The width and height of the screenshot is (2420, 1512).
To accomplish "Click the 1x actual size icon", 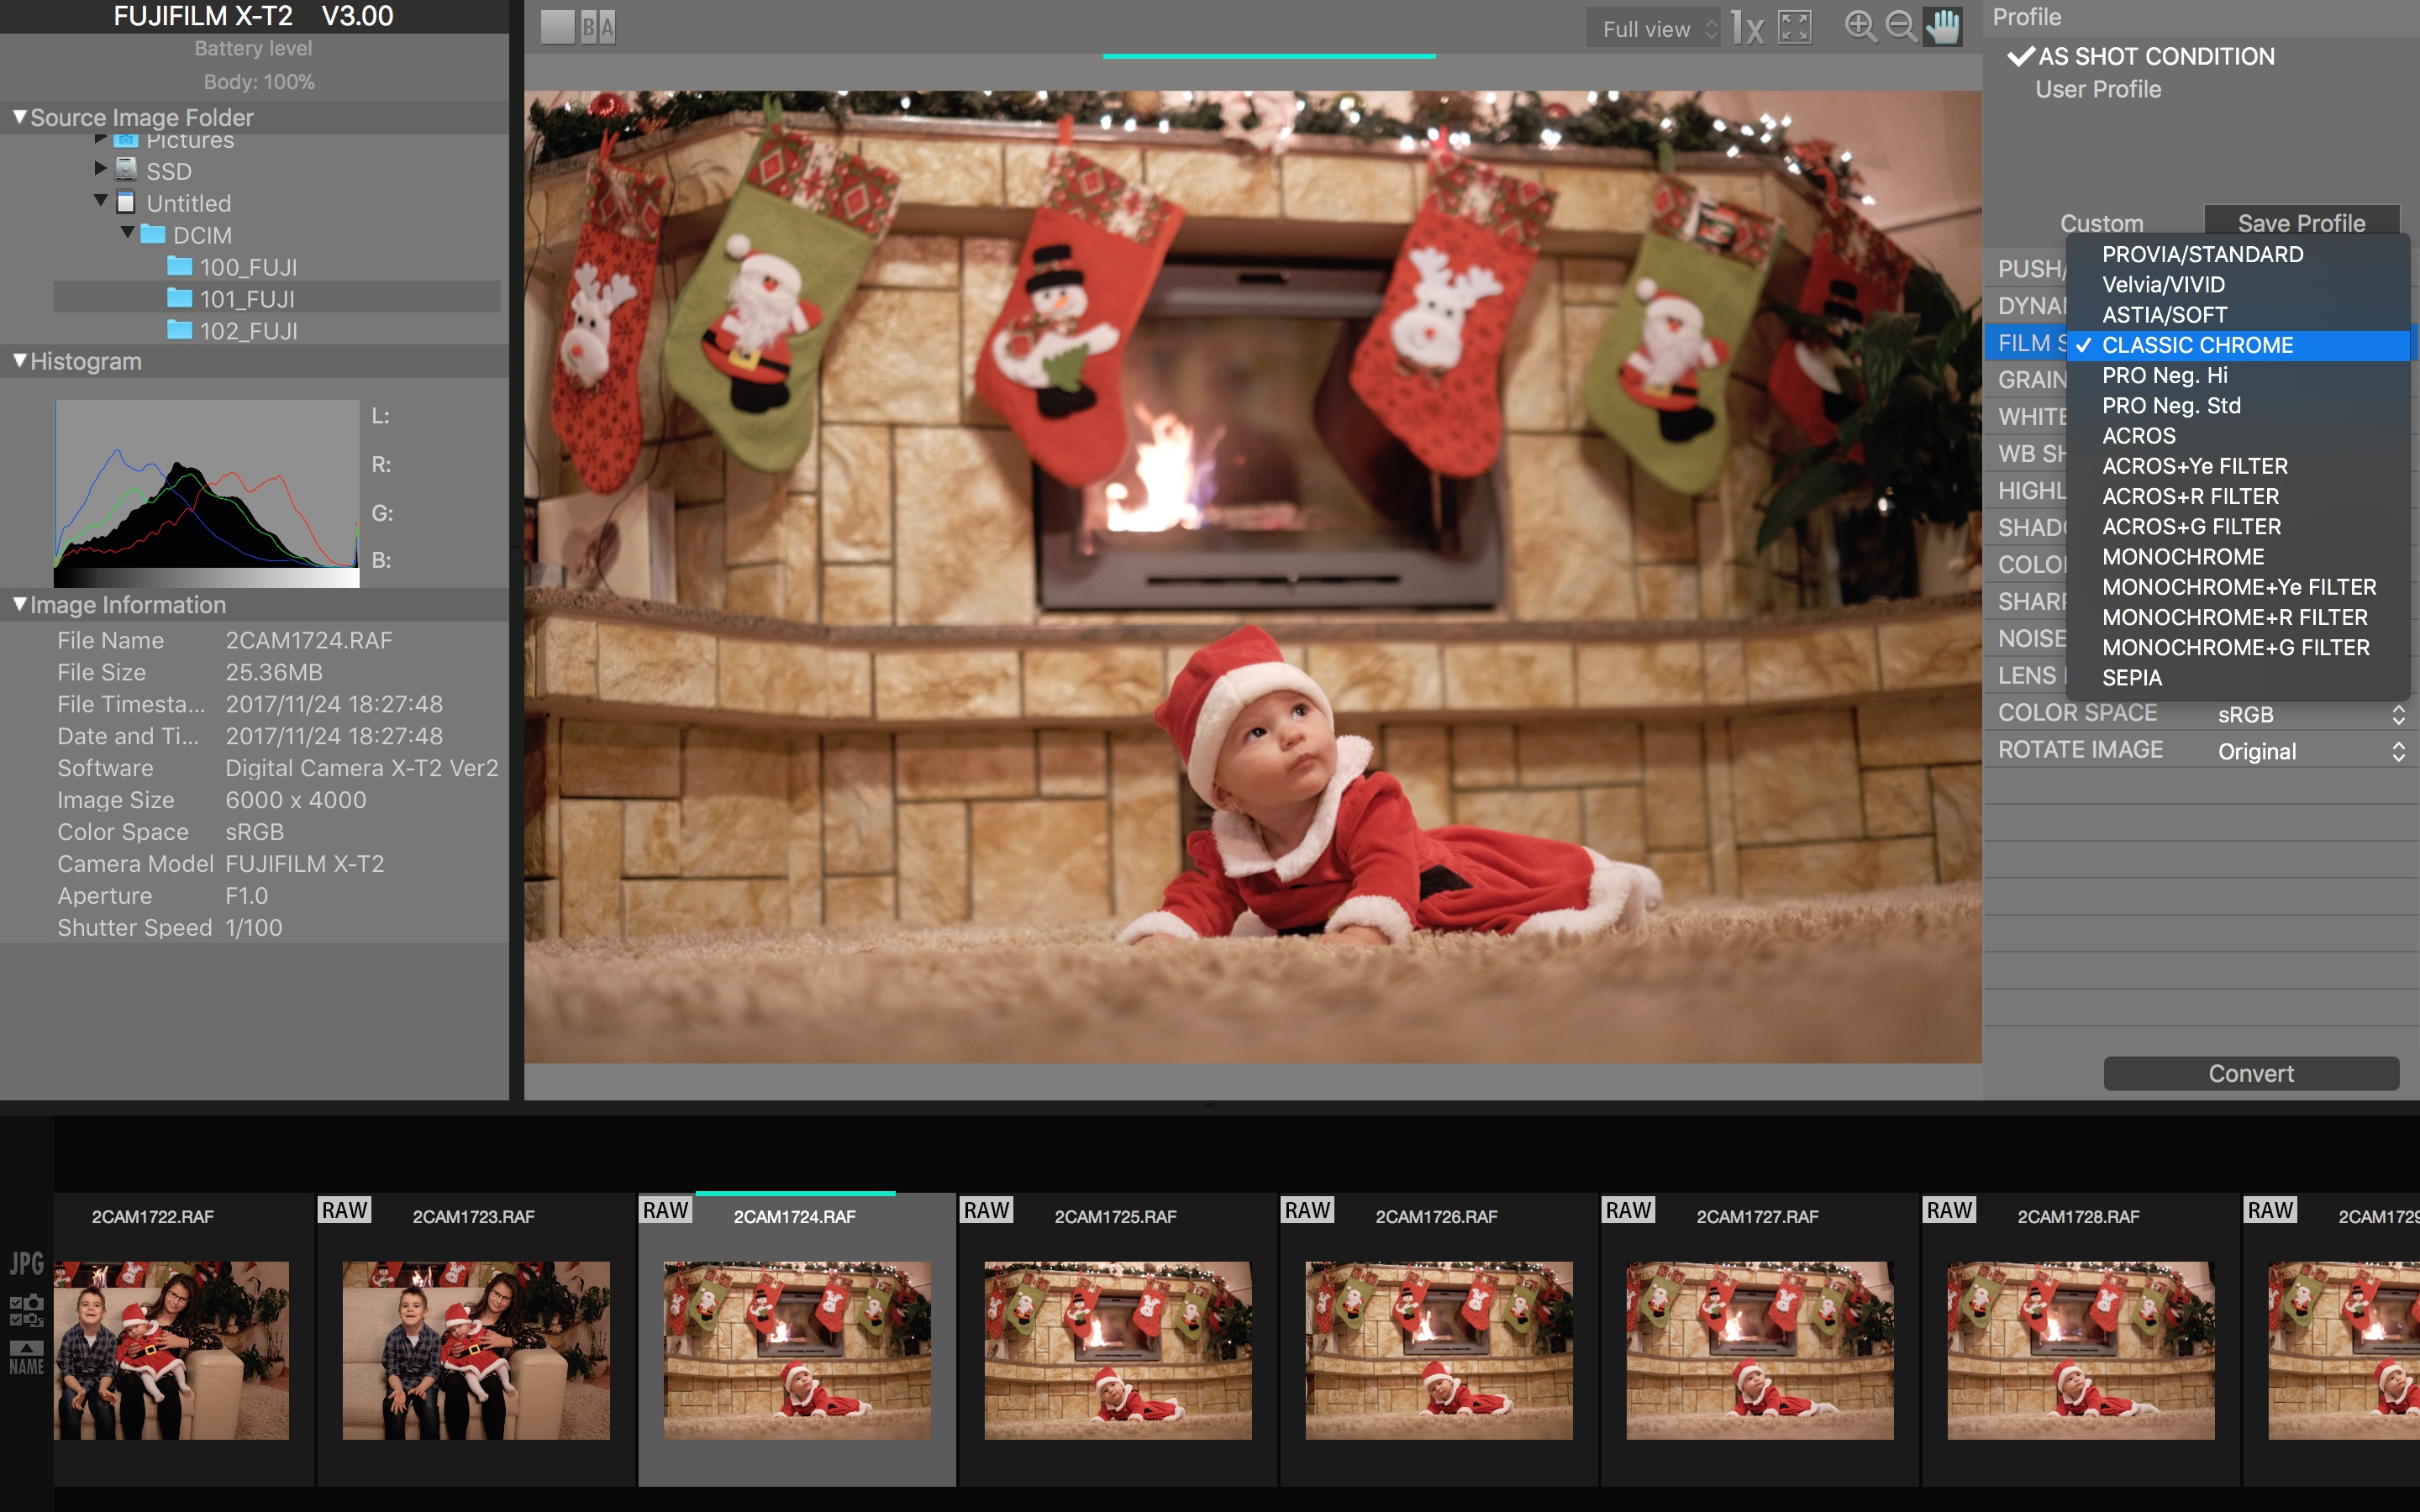I will (x=1747, y=27).
